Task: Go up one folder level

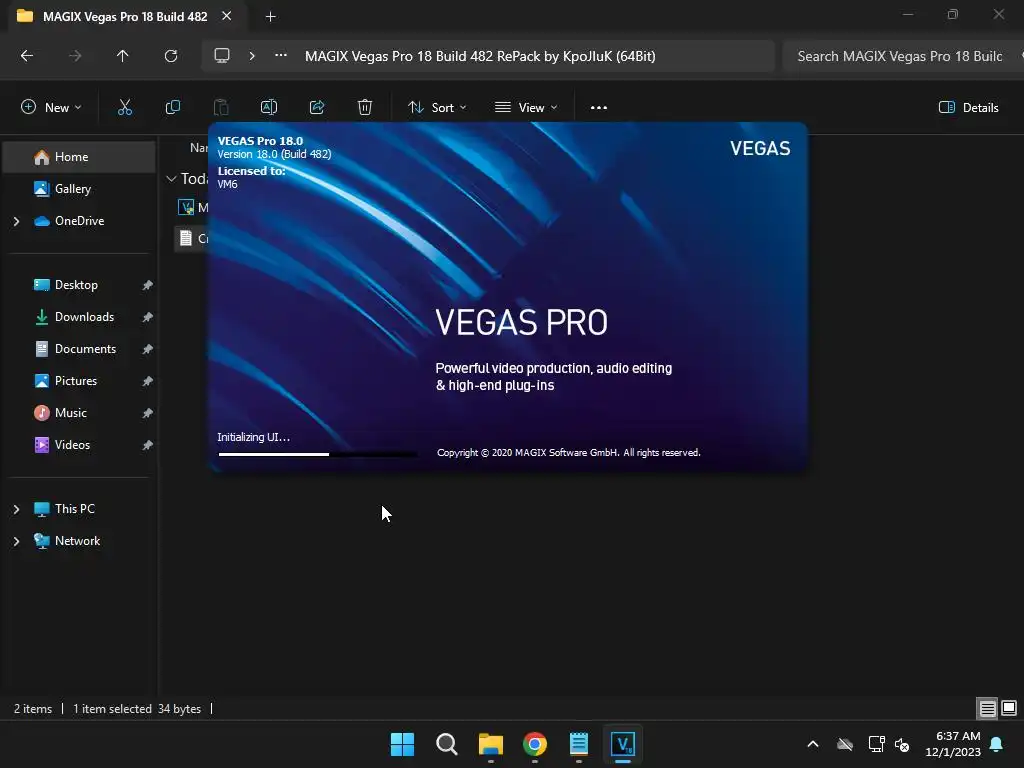Action: (x=123, y=56)
